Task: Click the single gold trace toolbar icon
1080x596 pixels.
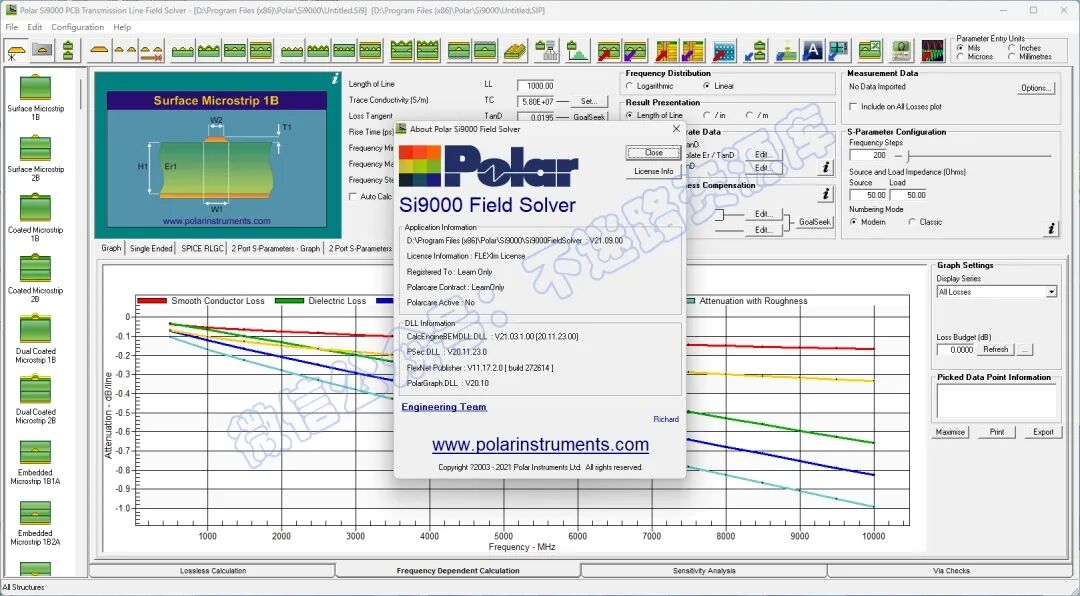Action: [x=99, y=50]
